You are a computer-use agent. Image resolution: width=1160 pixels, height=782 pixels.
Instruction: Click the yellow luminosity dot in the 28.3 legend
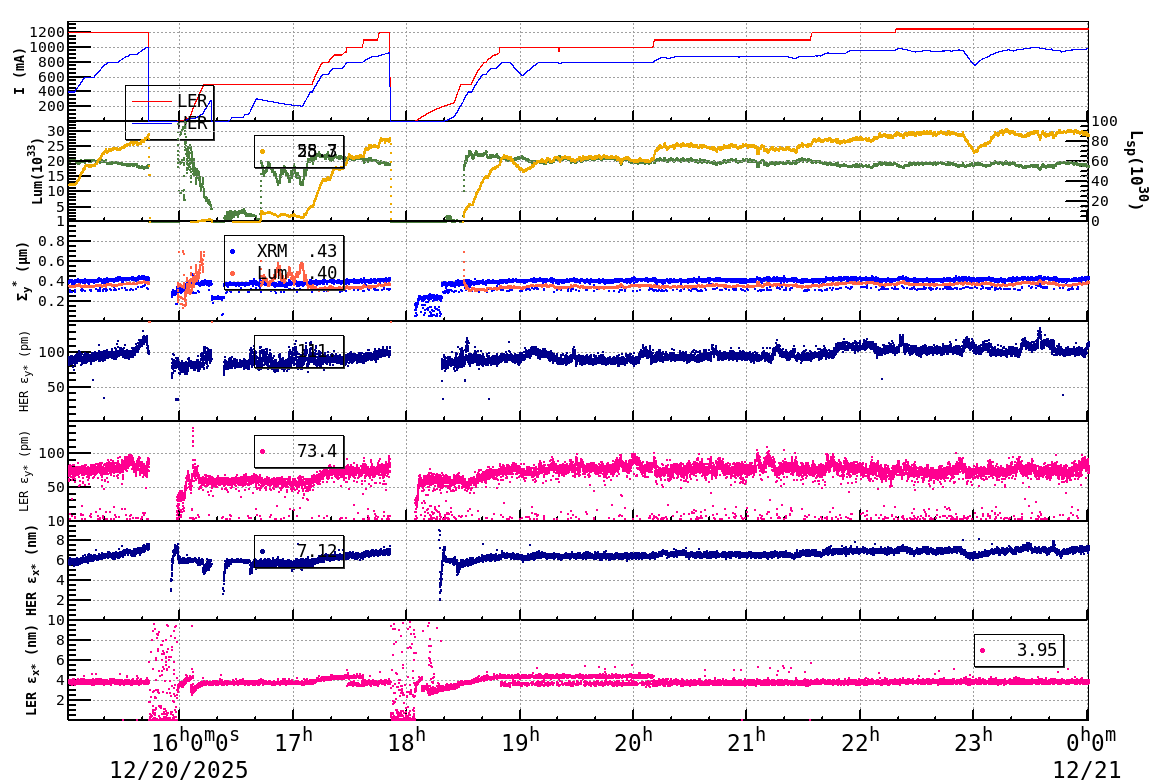point(262,152)
